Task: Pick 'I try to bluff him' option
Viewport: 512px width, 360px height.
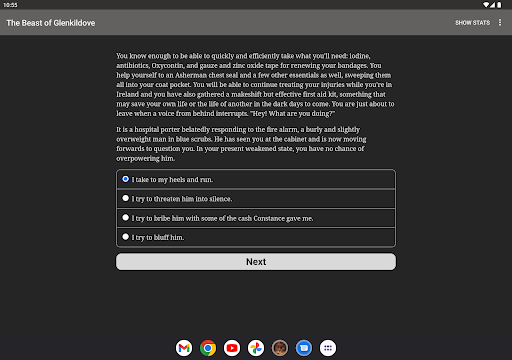Action: point(256,237)
